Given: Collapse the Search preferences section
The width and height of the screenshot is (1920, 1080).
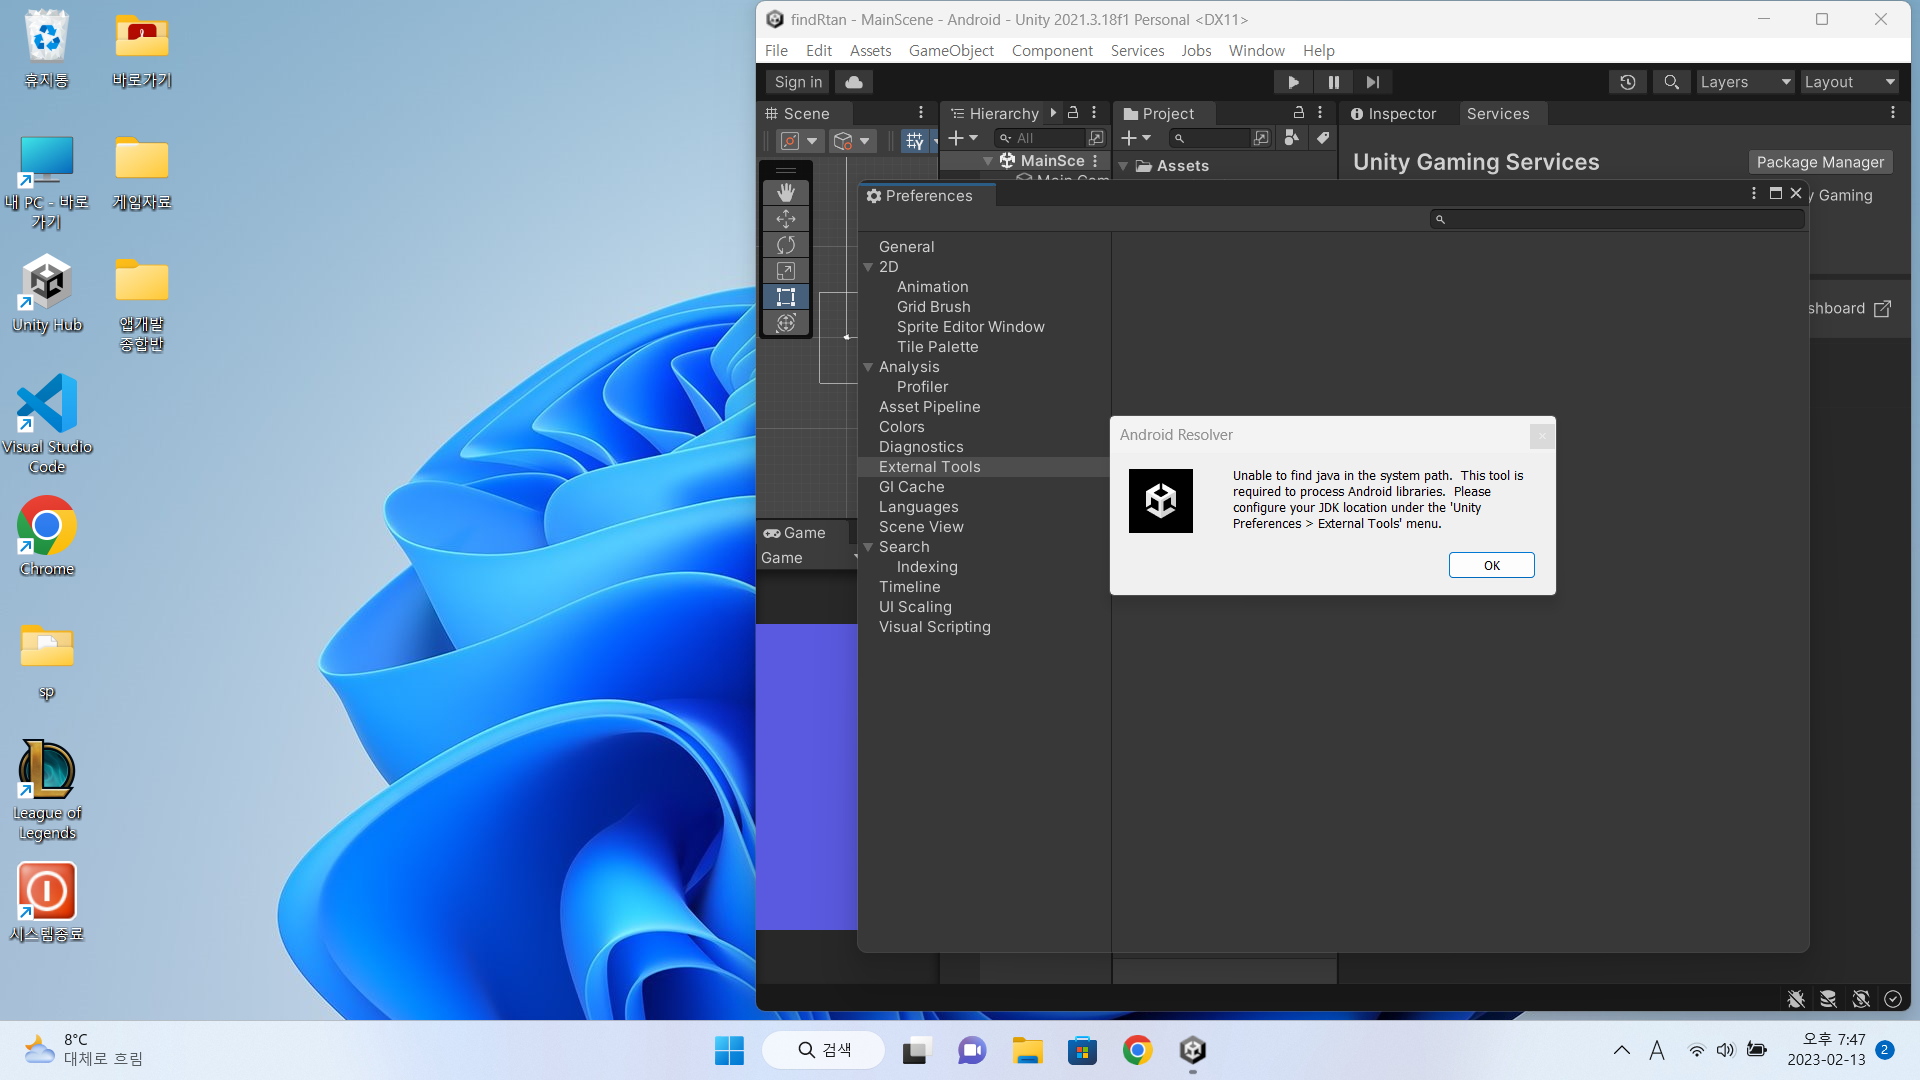Looking at the screenshot, I should click(x=868, y=547).
